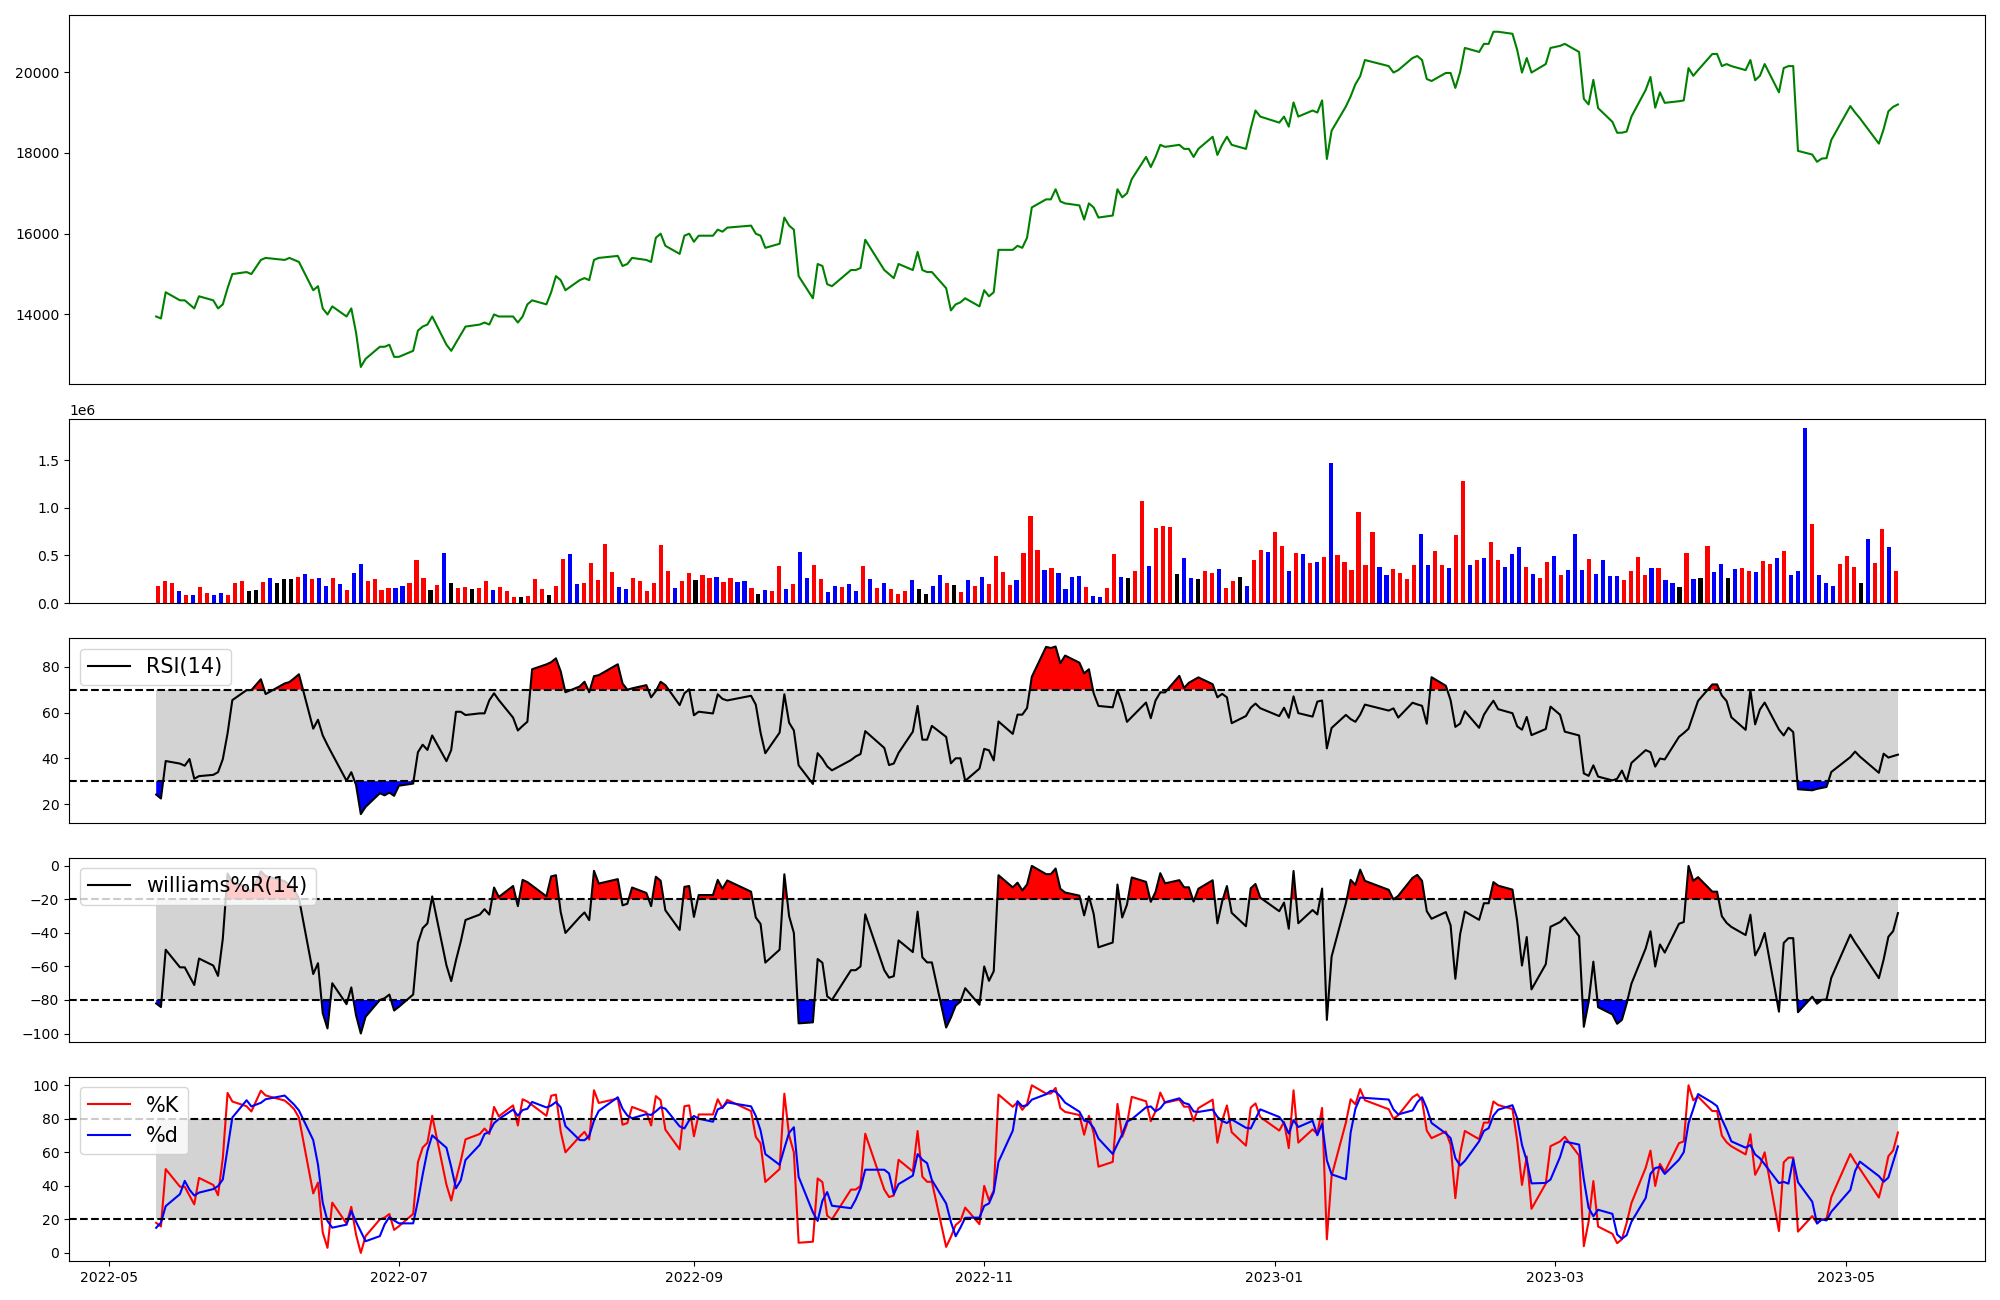Click the RSI(14) legend entry
The height and width of the screenshot is (1300, 2000).
click(x=183, y=666)
